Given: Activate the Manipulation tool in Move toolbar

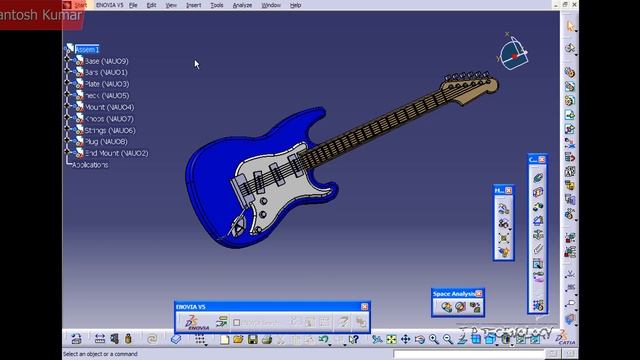Looking at the screenshot, I should 504,209.
